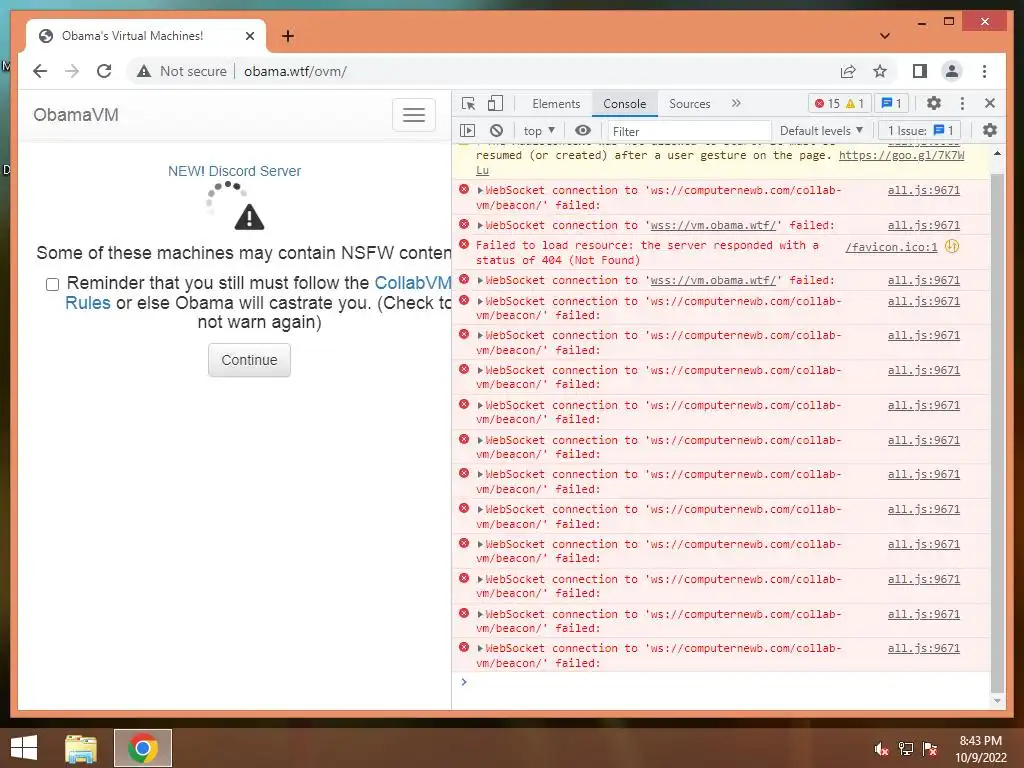Expand last WebSocket error entry
The height and width of the screenshot is (768, 1024).
(x=480, y=648)
